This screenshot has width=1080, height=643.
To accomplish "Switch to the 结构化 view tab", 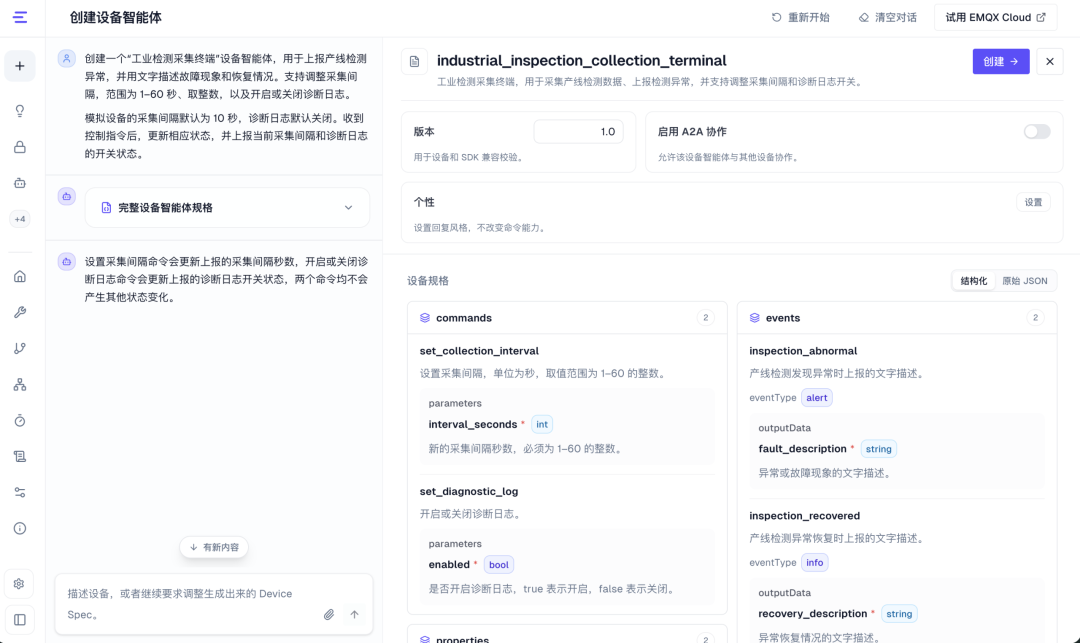I will 974,281.
